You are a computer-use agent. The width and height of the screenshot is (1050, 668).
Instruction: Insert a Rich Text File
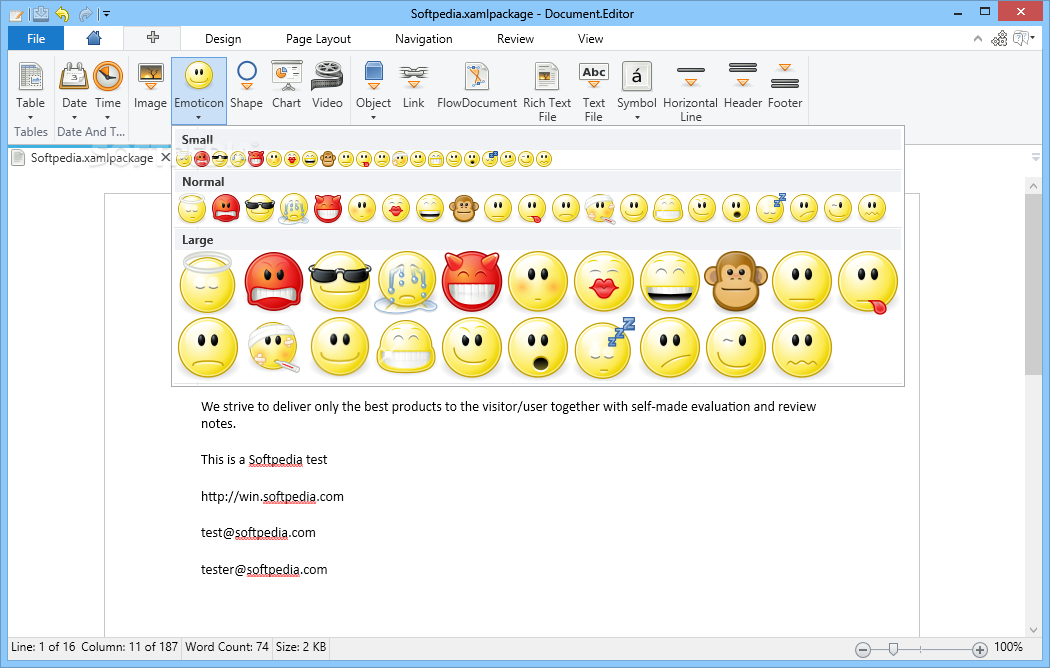tap(547, 91)
